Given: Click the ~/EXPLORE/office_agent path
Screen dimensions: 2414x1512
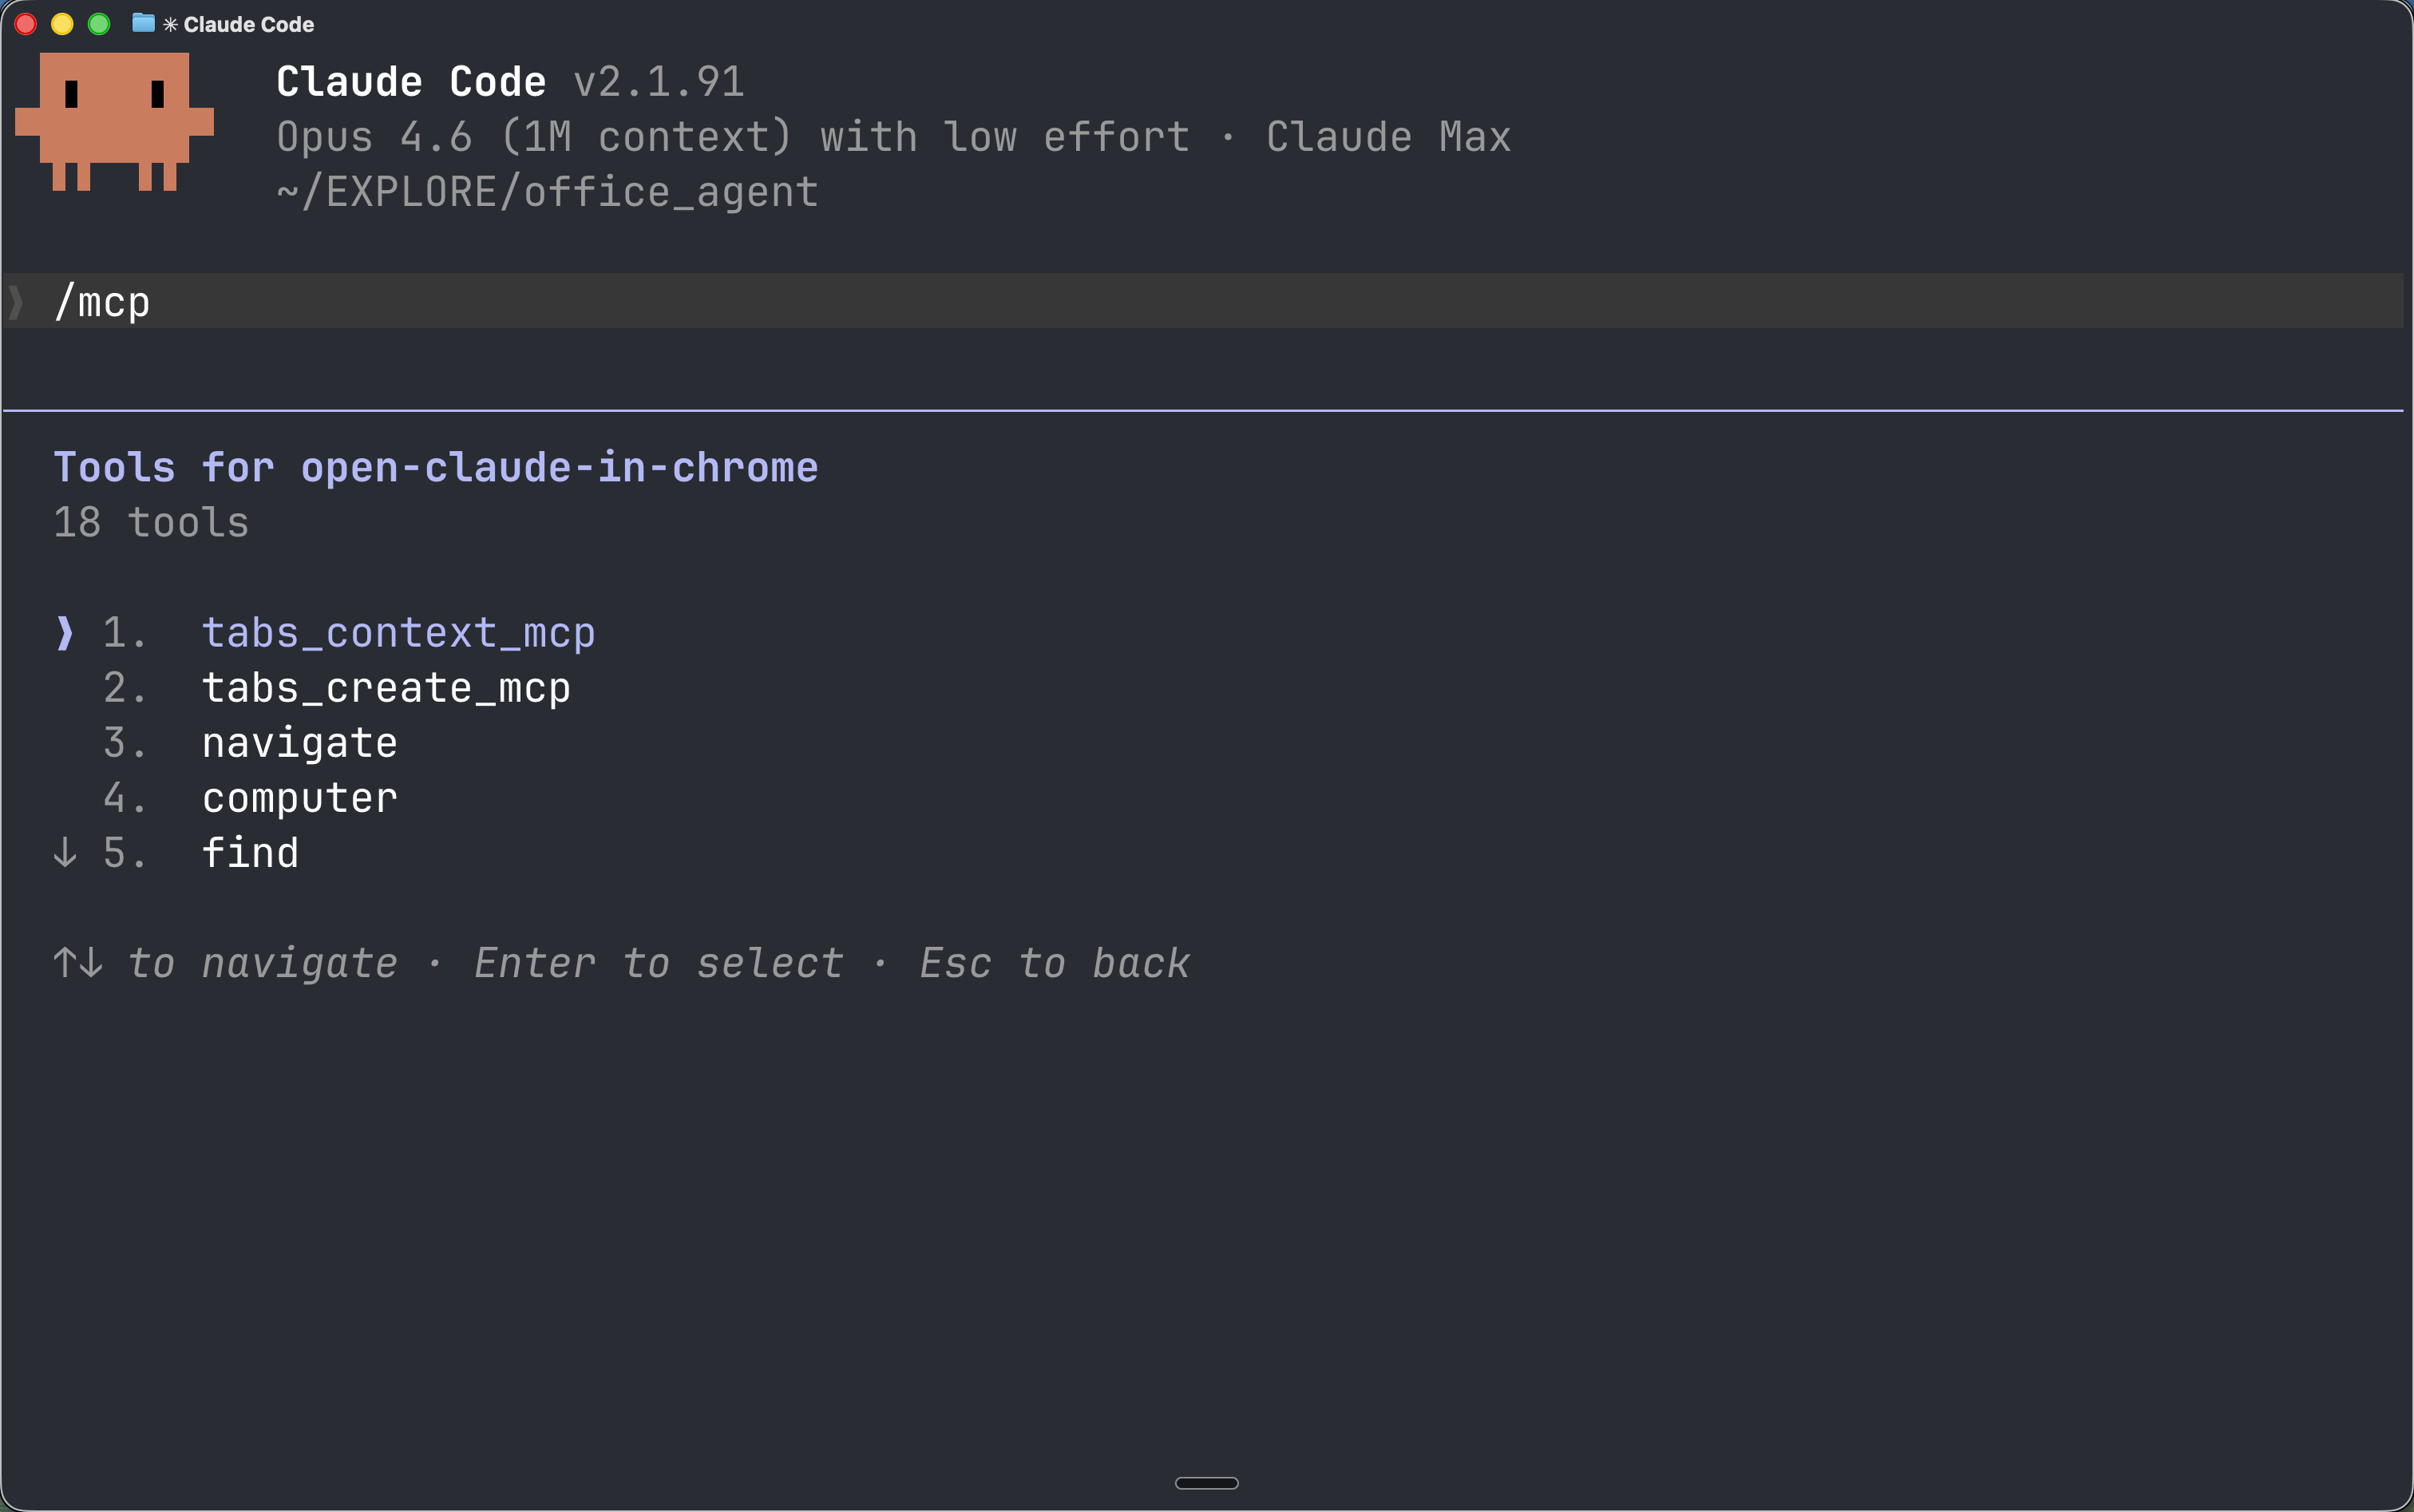Looking at the screenshot, I should pos(547,191).
